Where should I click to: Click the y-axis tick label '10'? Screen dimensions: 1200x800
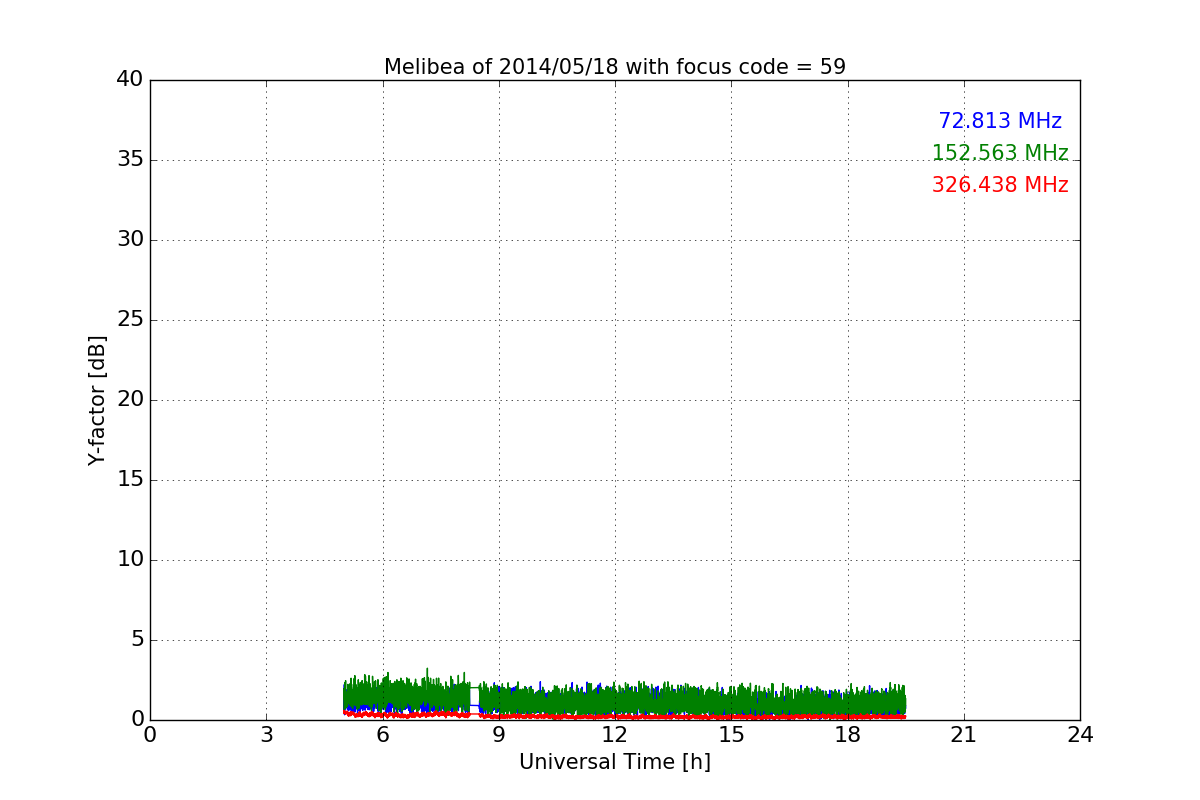pos(130,560)
